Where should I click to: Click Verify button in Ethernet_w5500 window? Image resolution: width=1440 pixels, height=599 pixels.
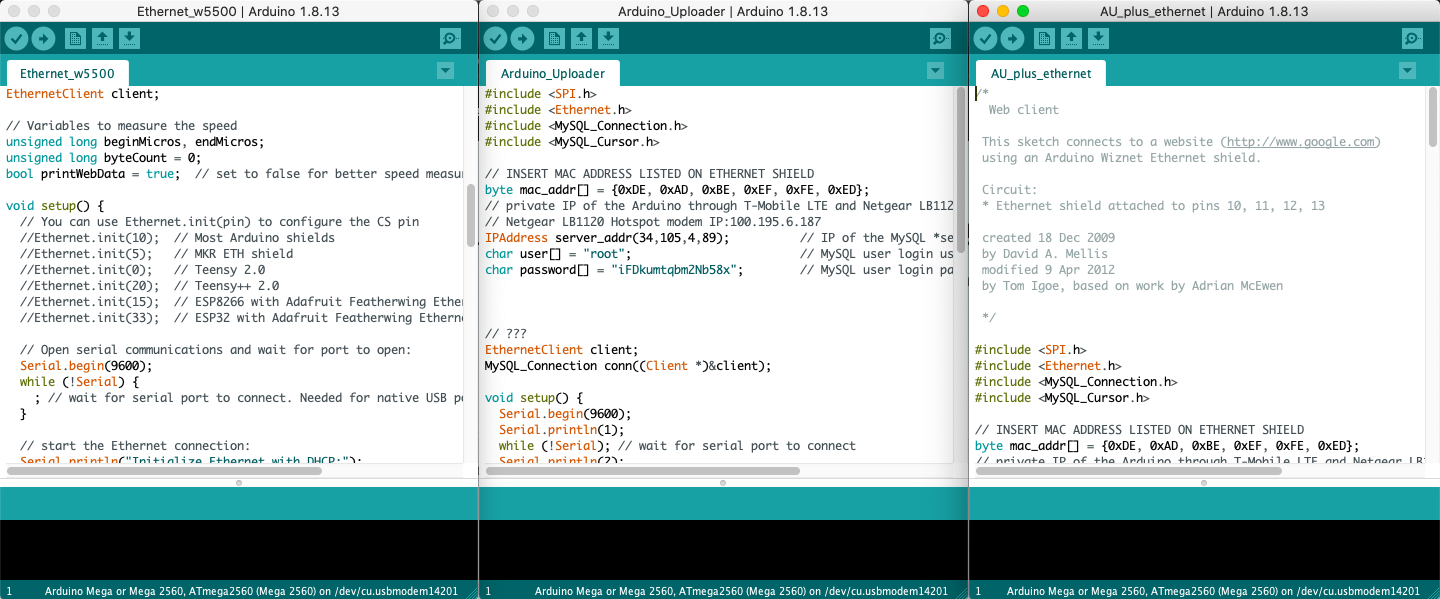click(x=16, y=39)
